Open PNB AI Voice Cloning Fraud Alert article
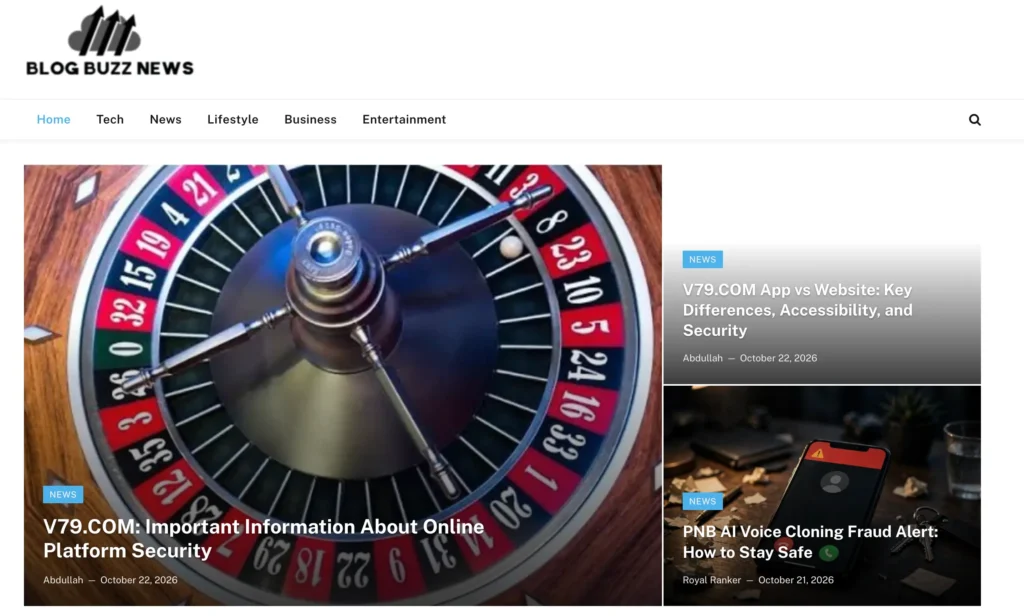The image size is (1024, 616). [x=810, y=542]
